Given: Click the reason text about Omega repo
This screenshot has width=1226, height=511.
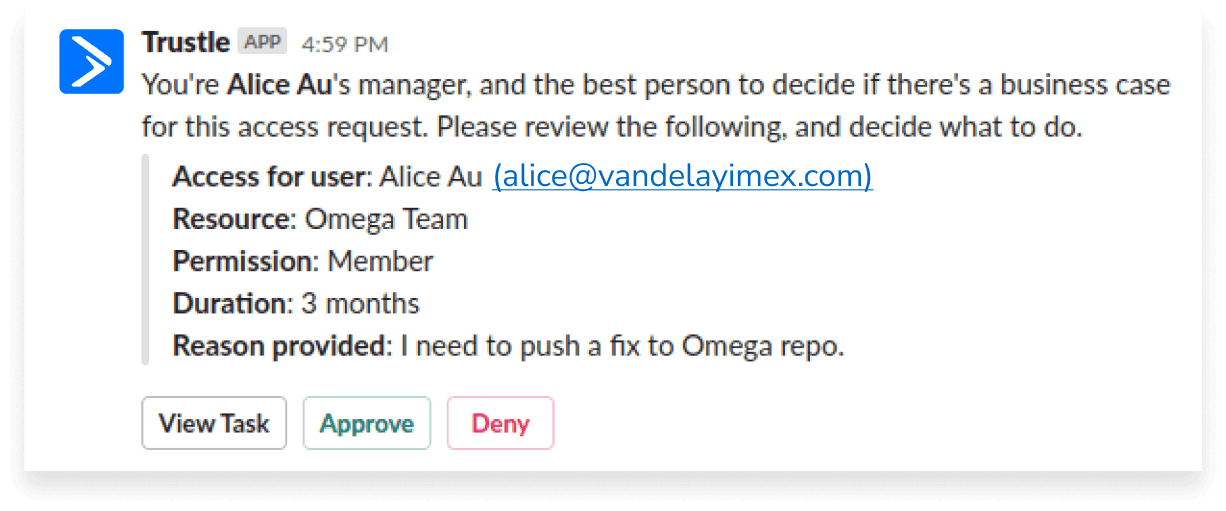Looking at the screenshot, I should click(x=623, y=346).
